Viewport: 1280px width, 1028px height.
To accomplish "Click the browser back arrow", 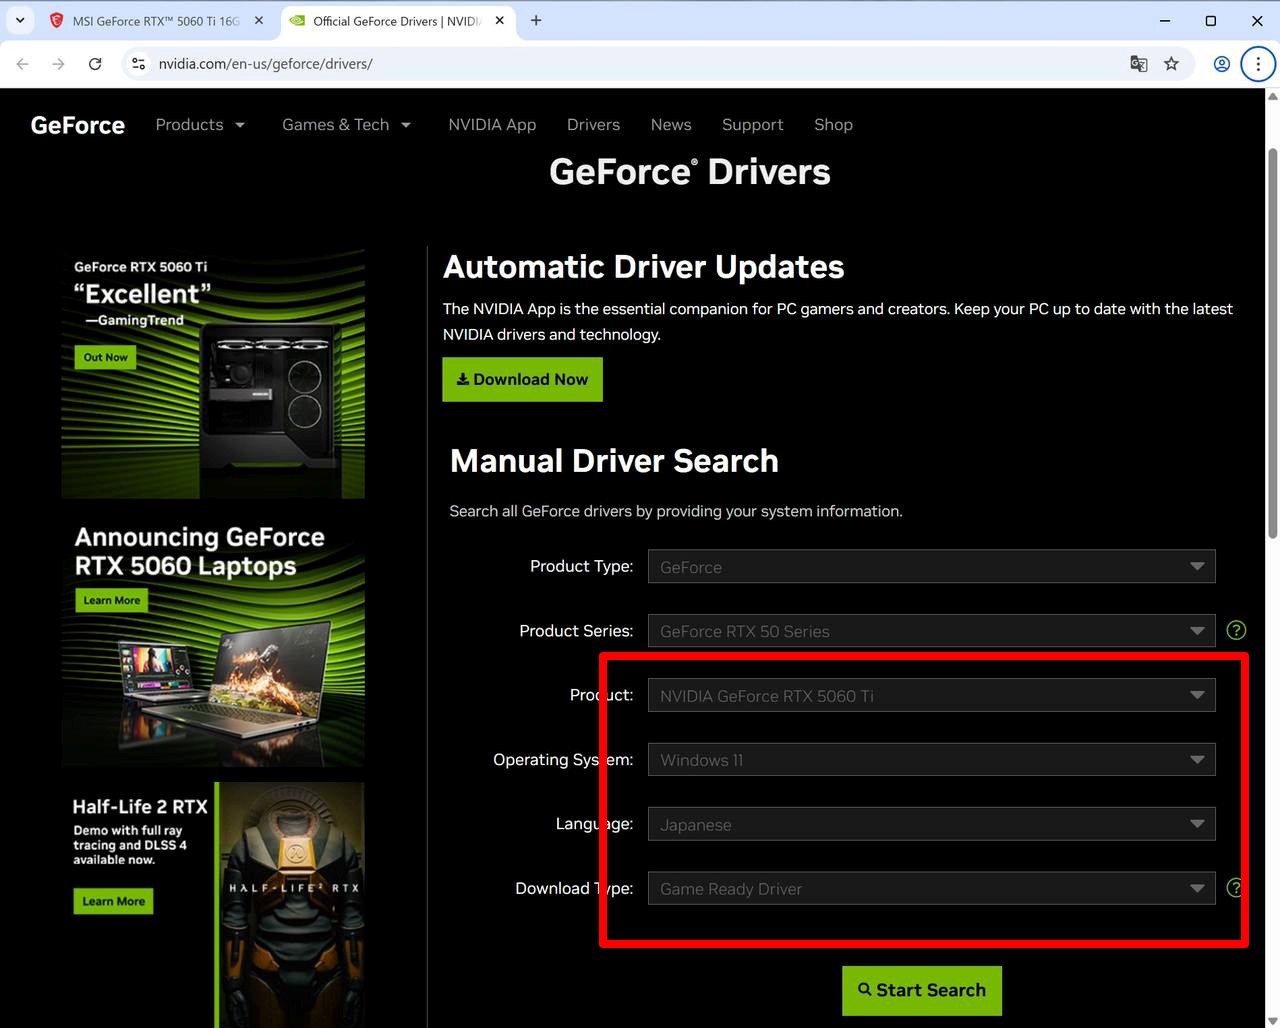I will click(23, 64).
